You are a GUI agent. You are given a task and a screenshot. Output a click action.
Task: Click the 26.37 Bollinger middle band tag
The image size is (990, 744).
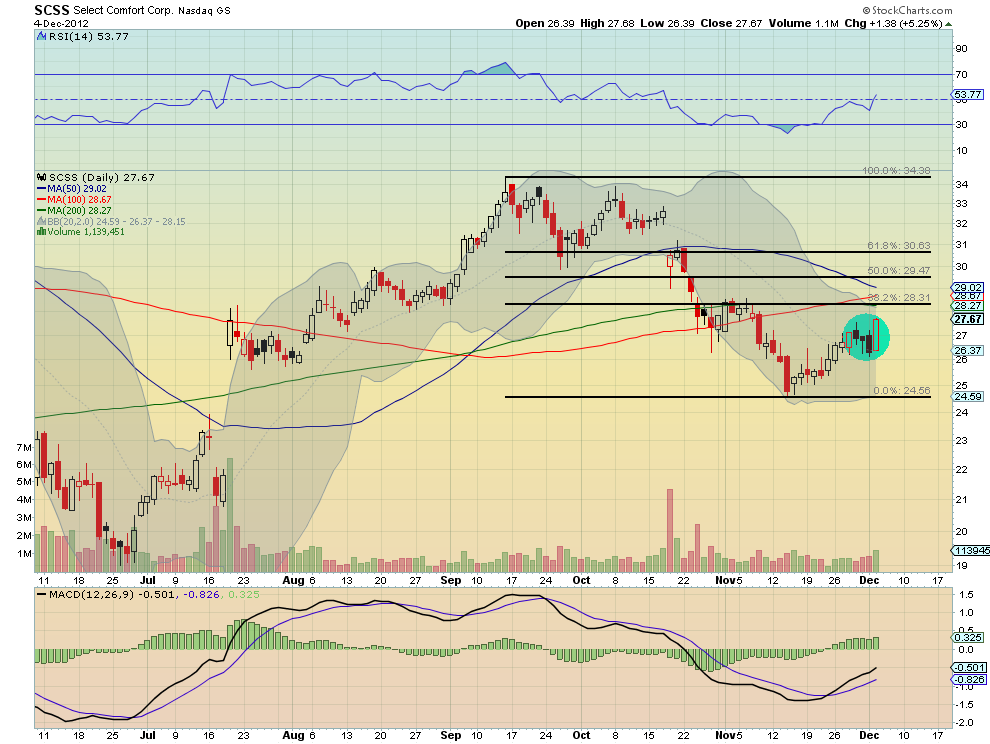pos(967,350)
